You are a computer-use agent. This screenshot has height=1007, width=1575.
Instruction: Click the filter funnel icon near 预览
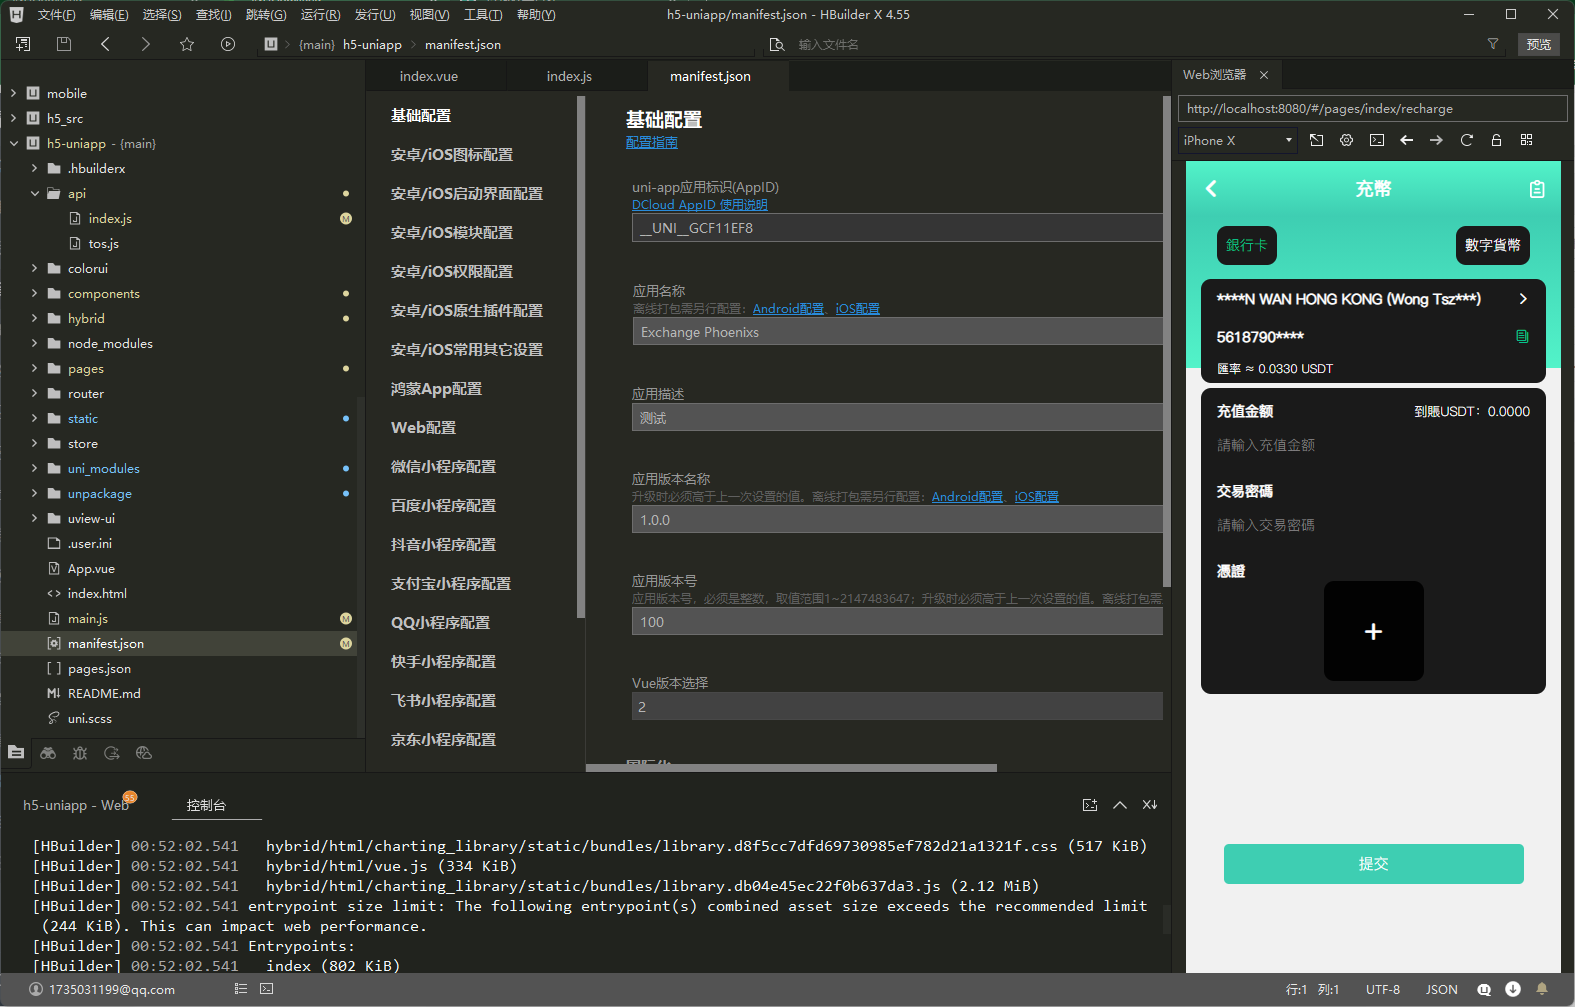click(x=1493, y=44)
